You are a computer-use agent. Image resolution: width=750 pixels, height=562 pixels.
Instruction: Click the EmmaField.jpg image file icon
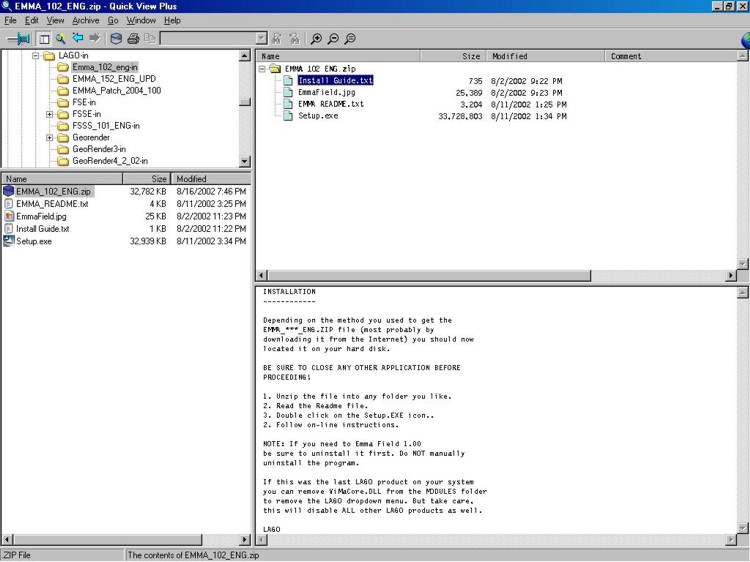(x=9, y=216)
